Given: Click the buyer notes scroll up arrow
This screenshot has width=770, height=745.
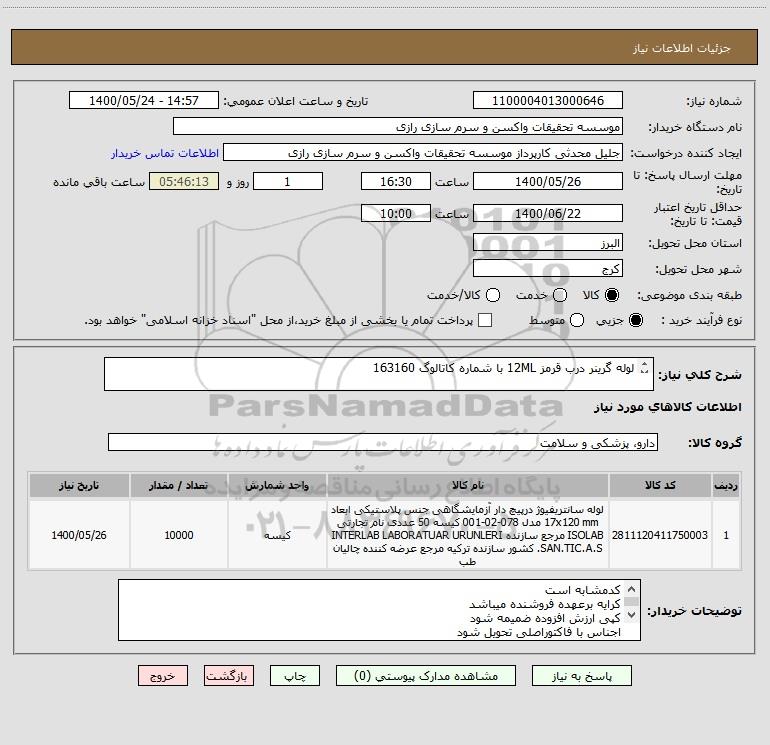Looking at the screenshot, I should pyautogui.click(x=632, y=589).
